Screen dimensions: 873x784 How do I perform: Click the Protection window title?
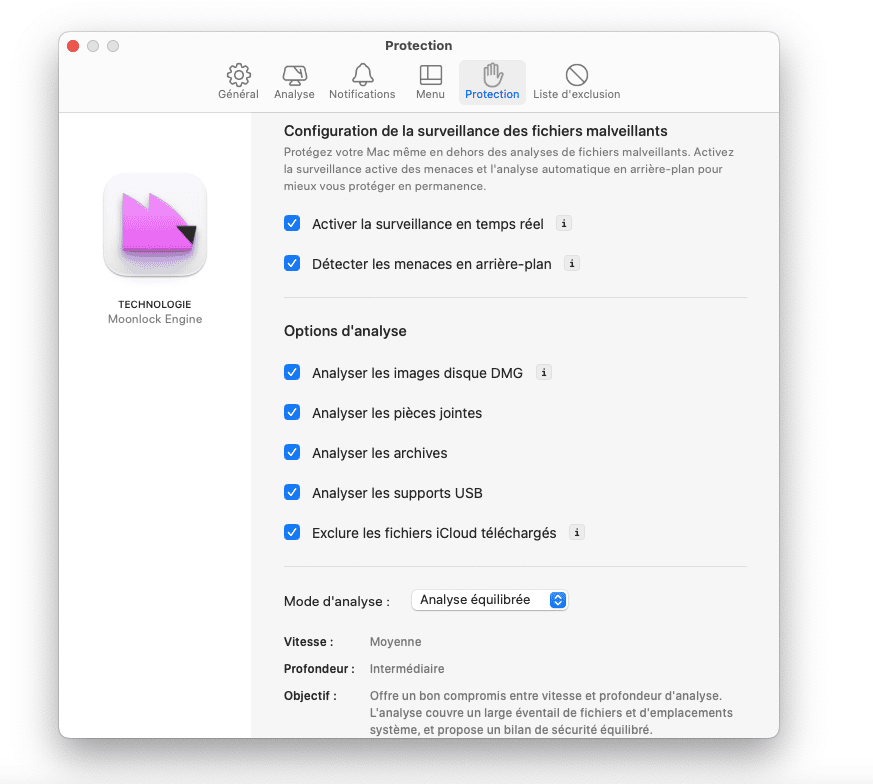pyautogui.click(x=419, y=46)
